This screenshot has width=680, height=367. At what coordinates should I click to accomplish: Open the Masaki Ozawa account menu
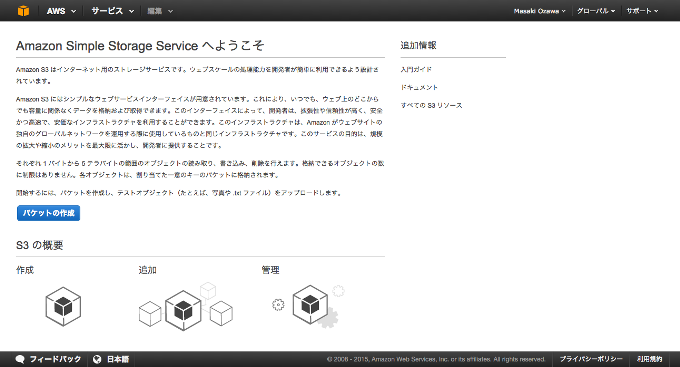pyautogui.click(x=539, y=11)
